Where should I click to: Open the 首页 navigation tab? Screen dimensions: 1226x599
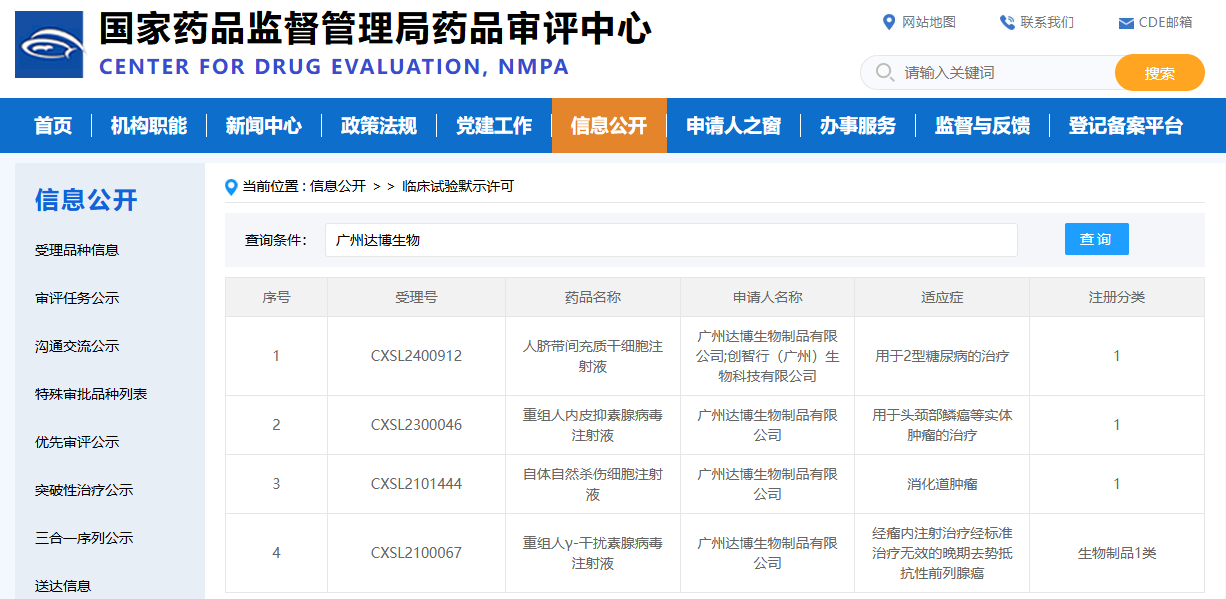(x=53, y=126)
